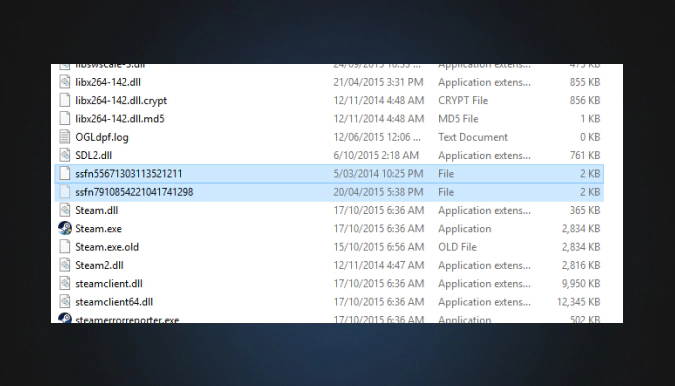This screenshot has width=675, height=386.
Task: Click the 2,816 KB size cell
Action: click(x=581, y=265)
